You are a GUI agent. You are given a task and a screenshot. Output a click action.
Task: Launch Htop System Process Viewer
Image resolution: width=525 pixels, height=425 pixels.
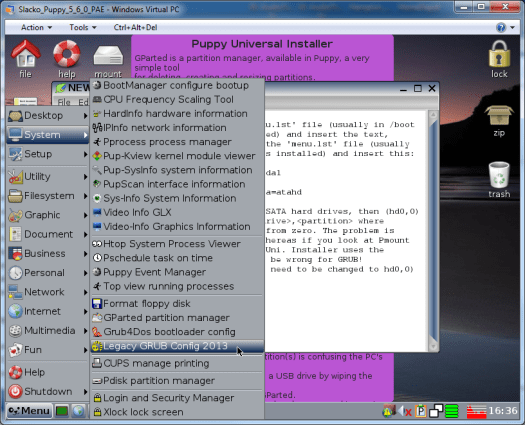click(x=177, y=244)
